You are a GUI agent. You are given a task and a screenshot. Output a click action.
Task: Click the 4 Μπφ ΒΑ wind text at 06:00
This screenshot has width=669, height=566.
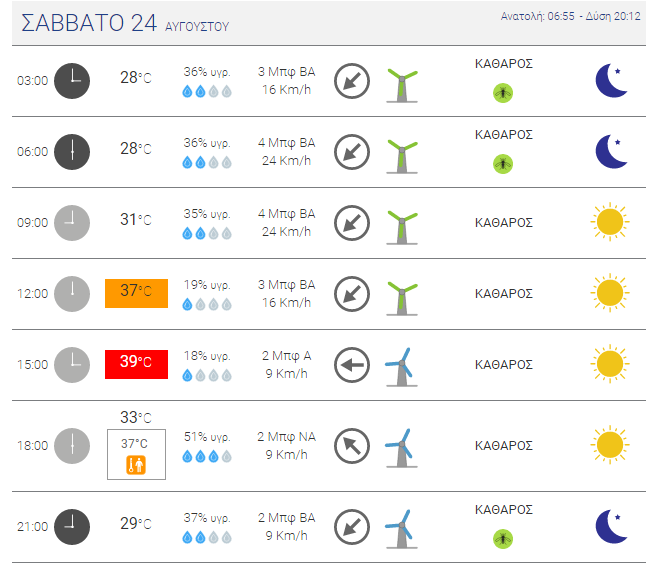click(x=286, y=142)
